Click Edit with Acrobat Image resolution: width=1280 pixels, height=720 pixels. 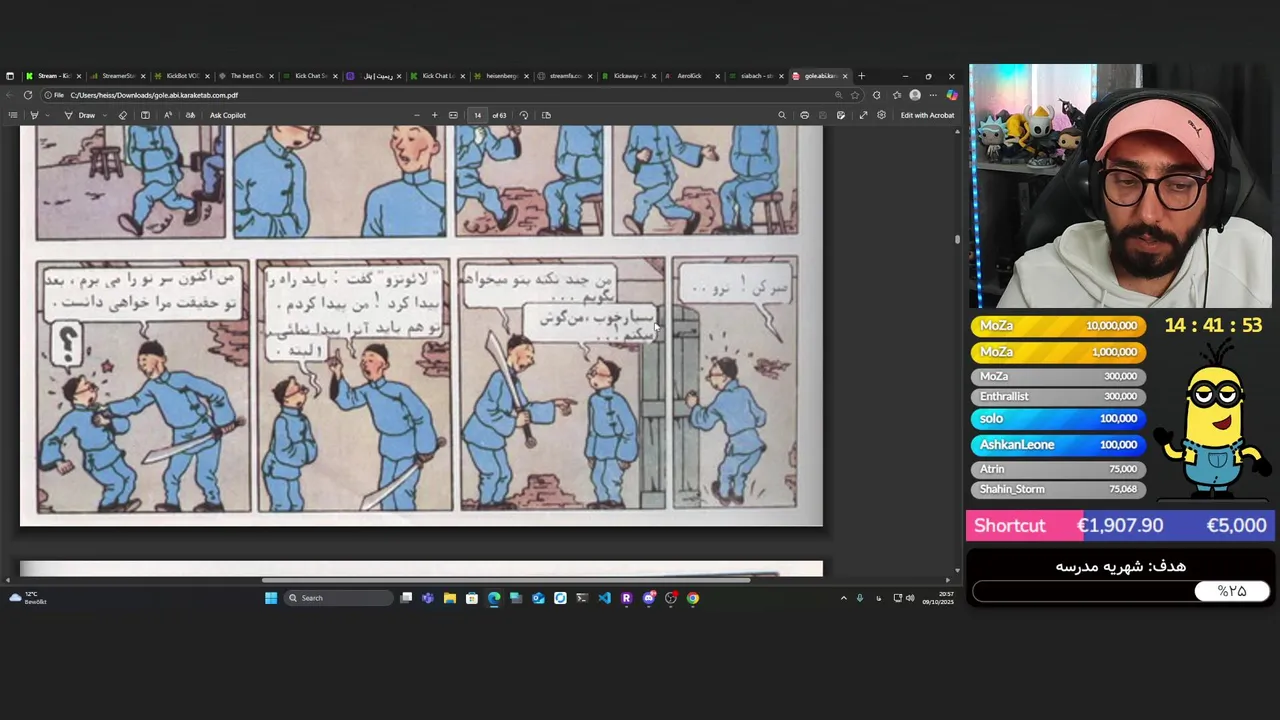927,115
